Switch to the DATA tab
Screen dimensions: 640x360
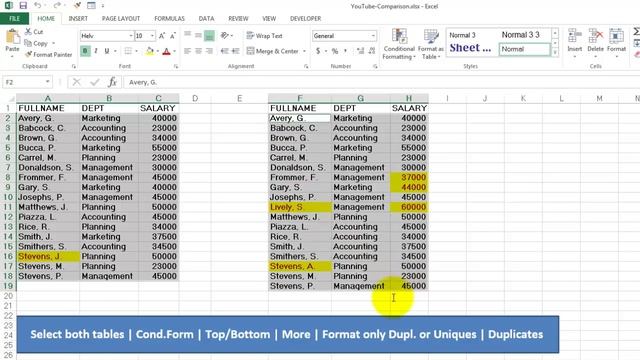(206, 18)
